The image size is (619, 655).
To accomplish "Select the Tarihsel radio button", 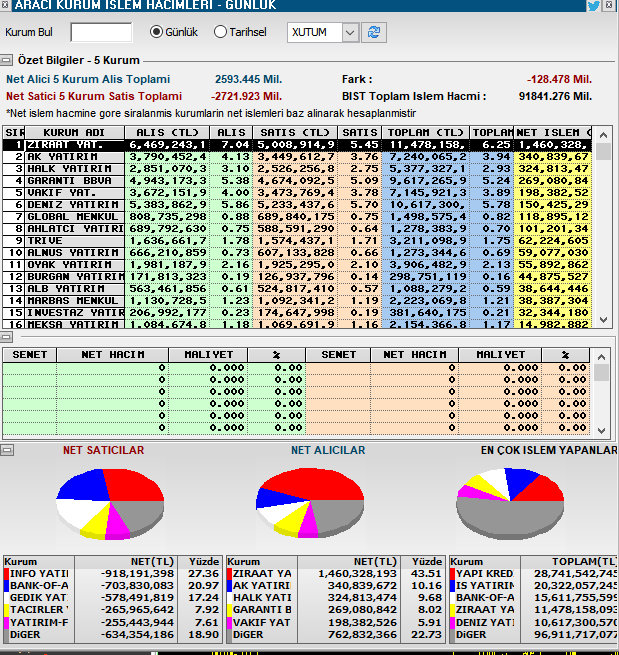I will pos(220,32).
